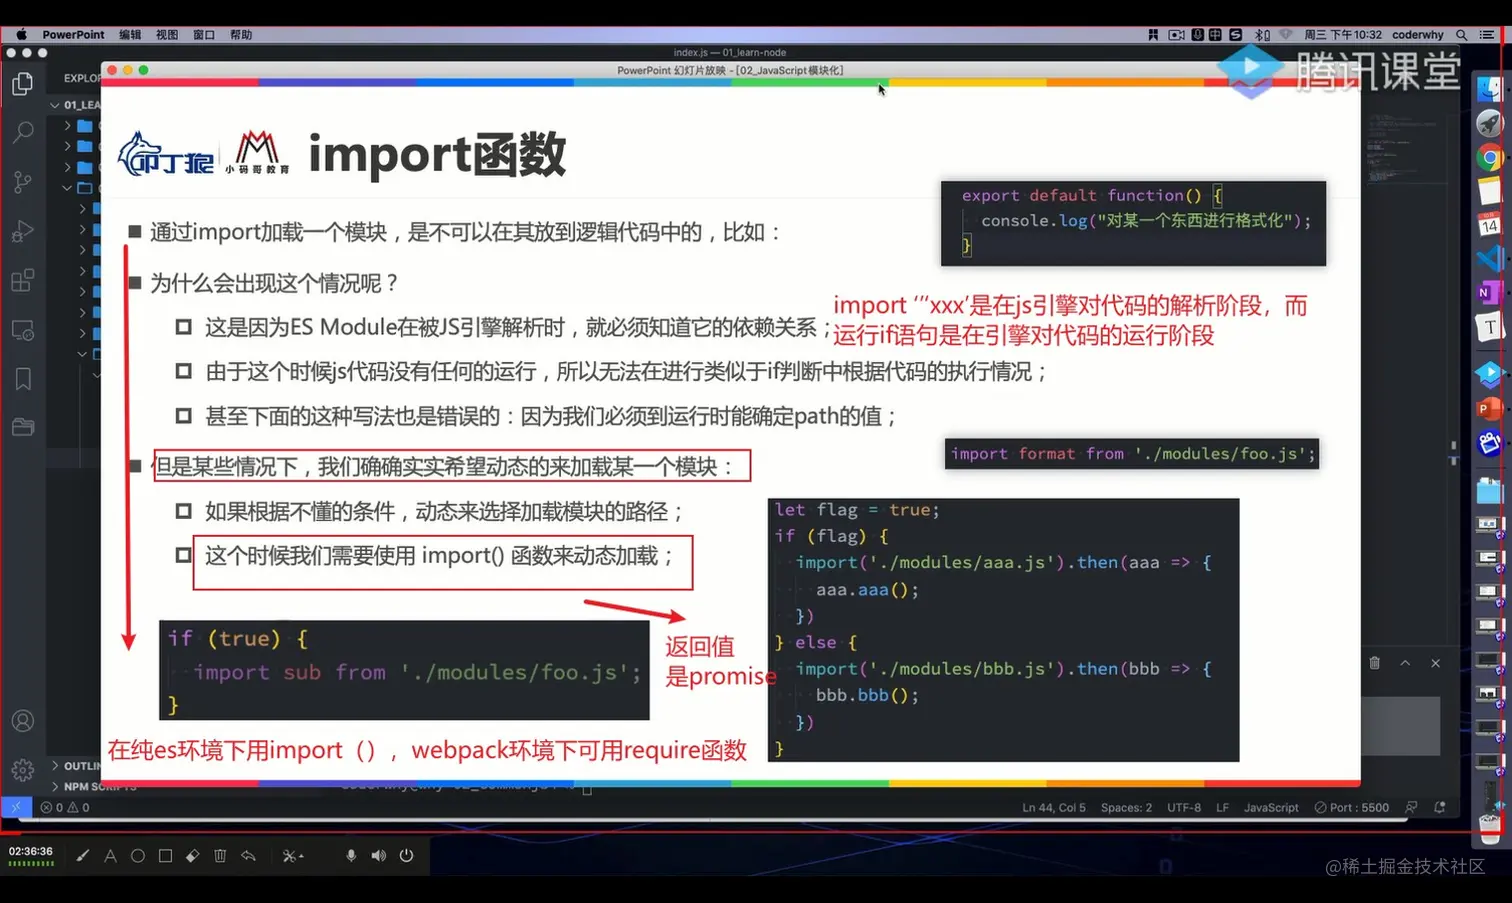Click the blue remote window indicator in the VS Code status bar
1512x903 pixels.
[x=16, y=807]
